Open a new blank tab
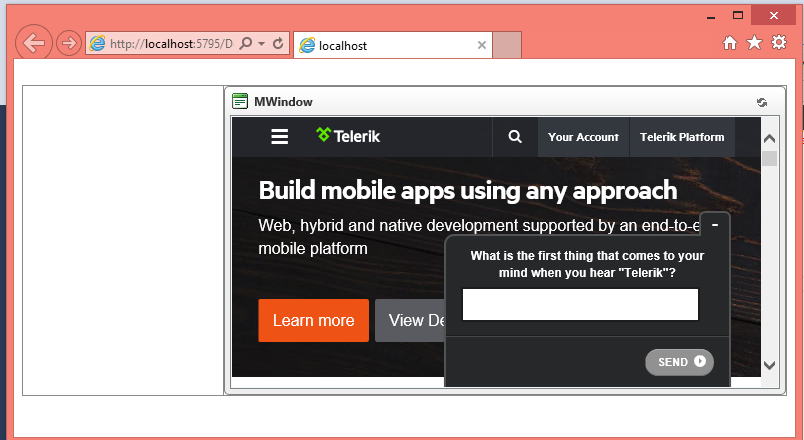 pyautogui.click(x=507, y=45)
